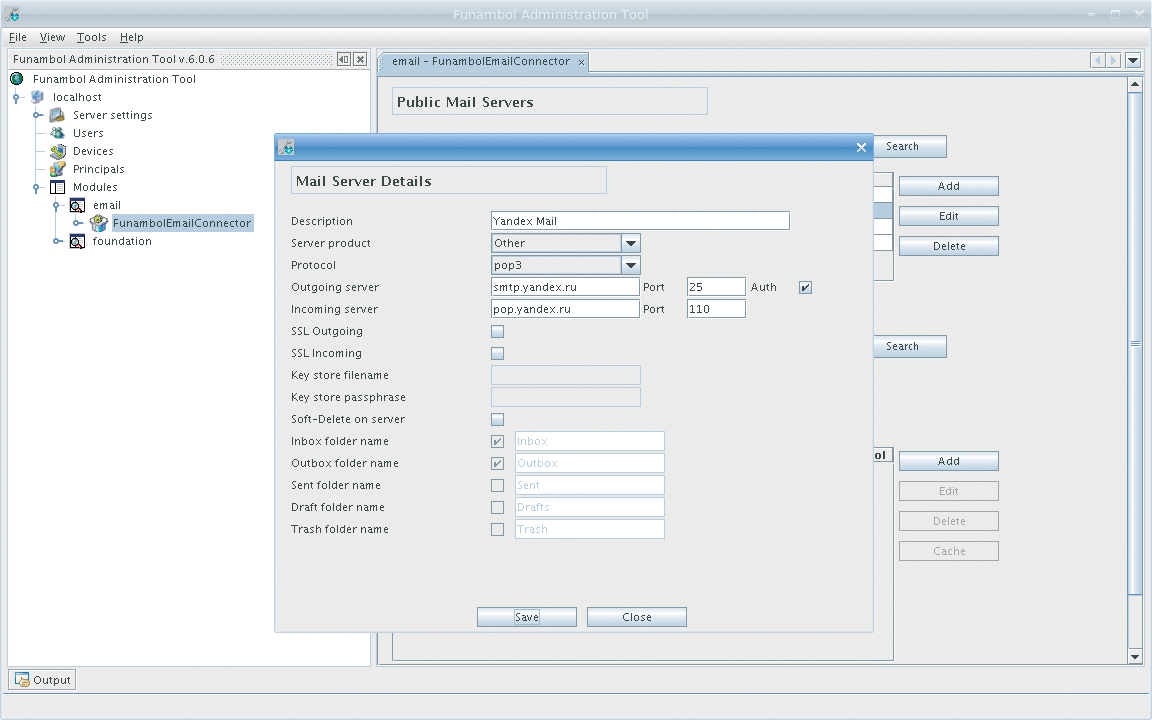
Task: Enable the SSL Outgoing checkbox
Action: (x=497, y=331)
